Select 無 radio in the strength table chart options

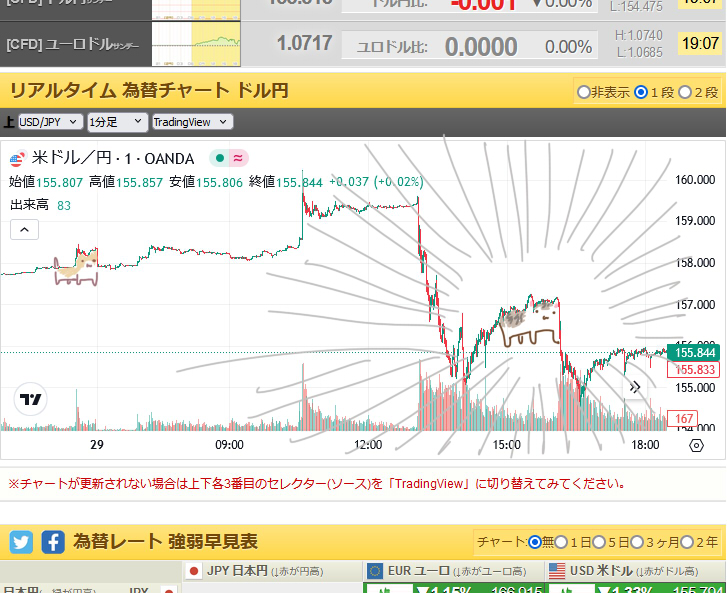pos(535,542)
